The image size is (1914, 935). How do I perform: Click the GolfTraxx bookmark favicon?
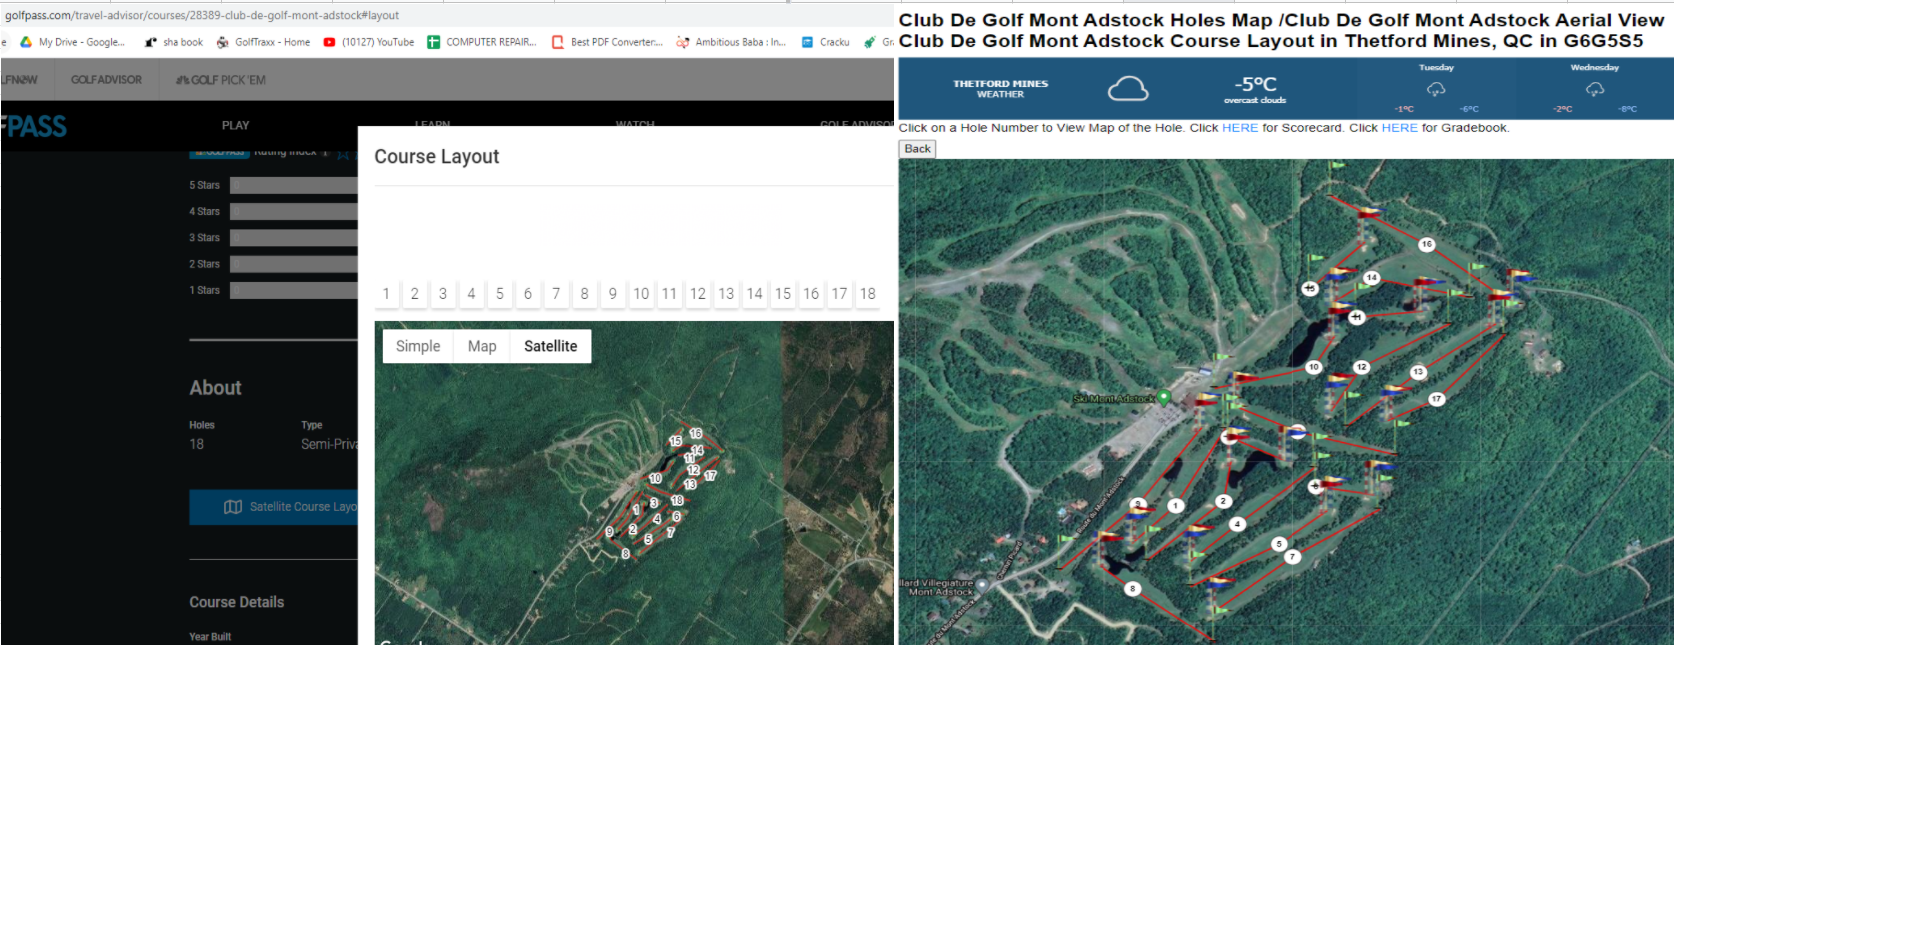223,42
